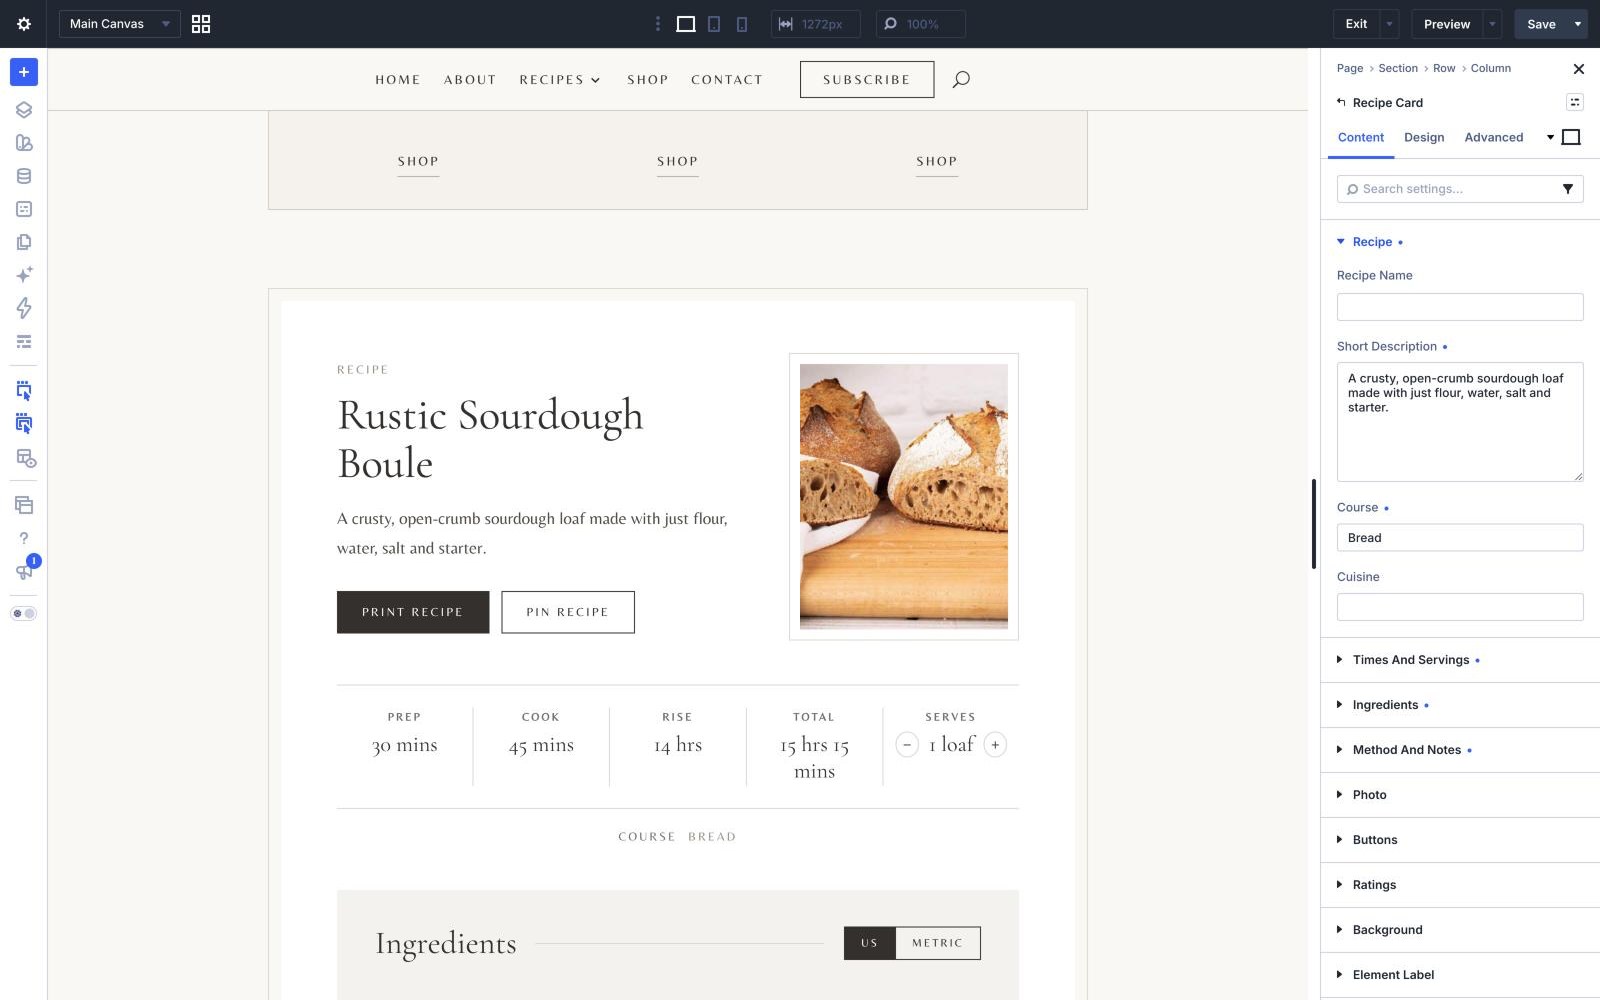
Task: Expand the Method And Notes group
Action: pyautogui.click(x=1460, y=750)
